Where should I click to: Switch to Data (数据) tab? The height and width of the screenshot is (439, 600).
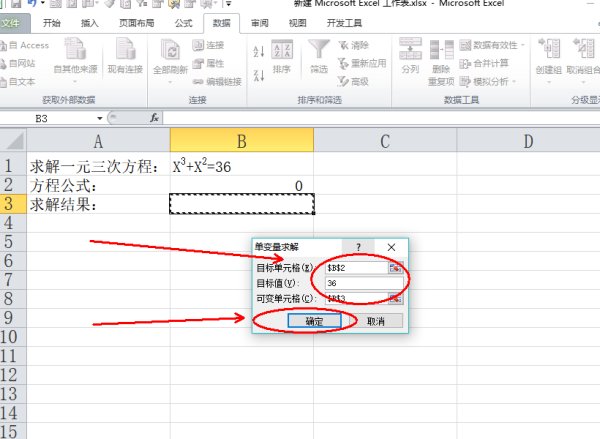[x=222, y=23]
